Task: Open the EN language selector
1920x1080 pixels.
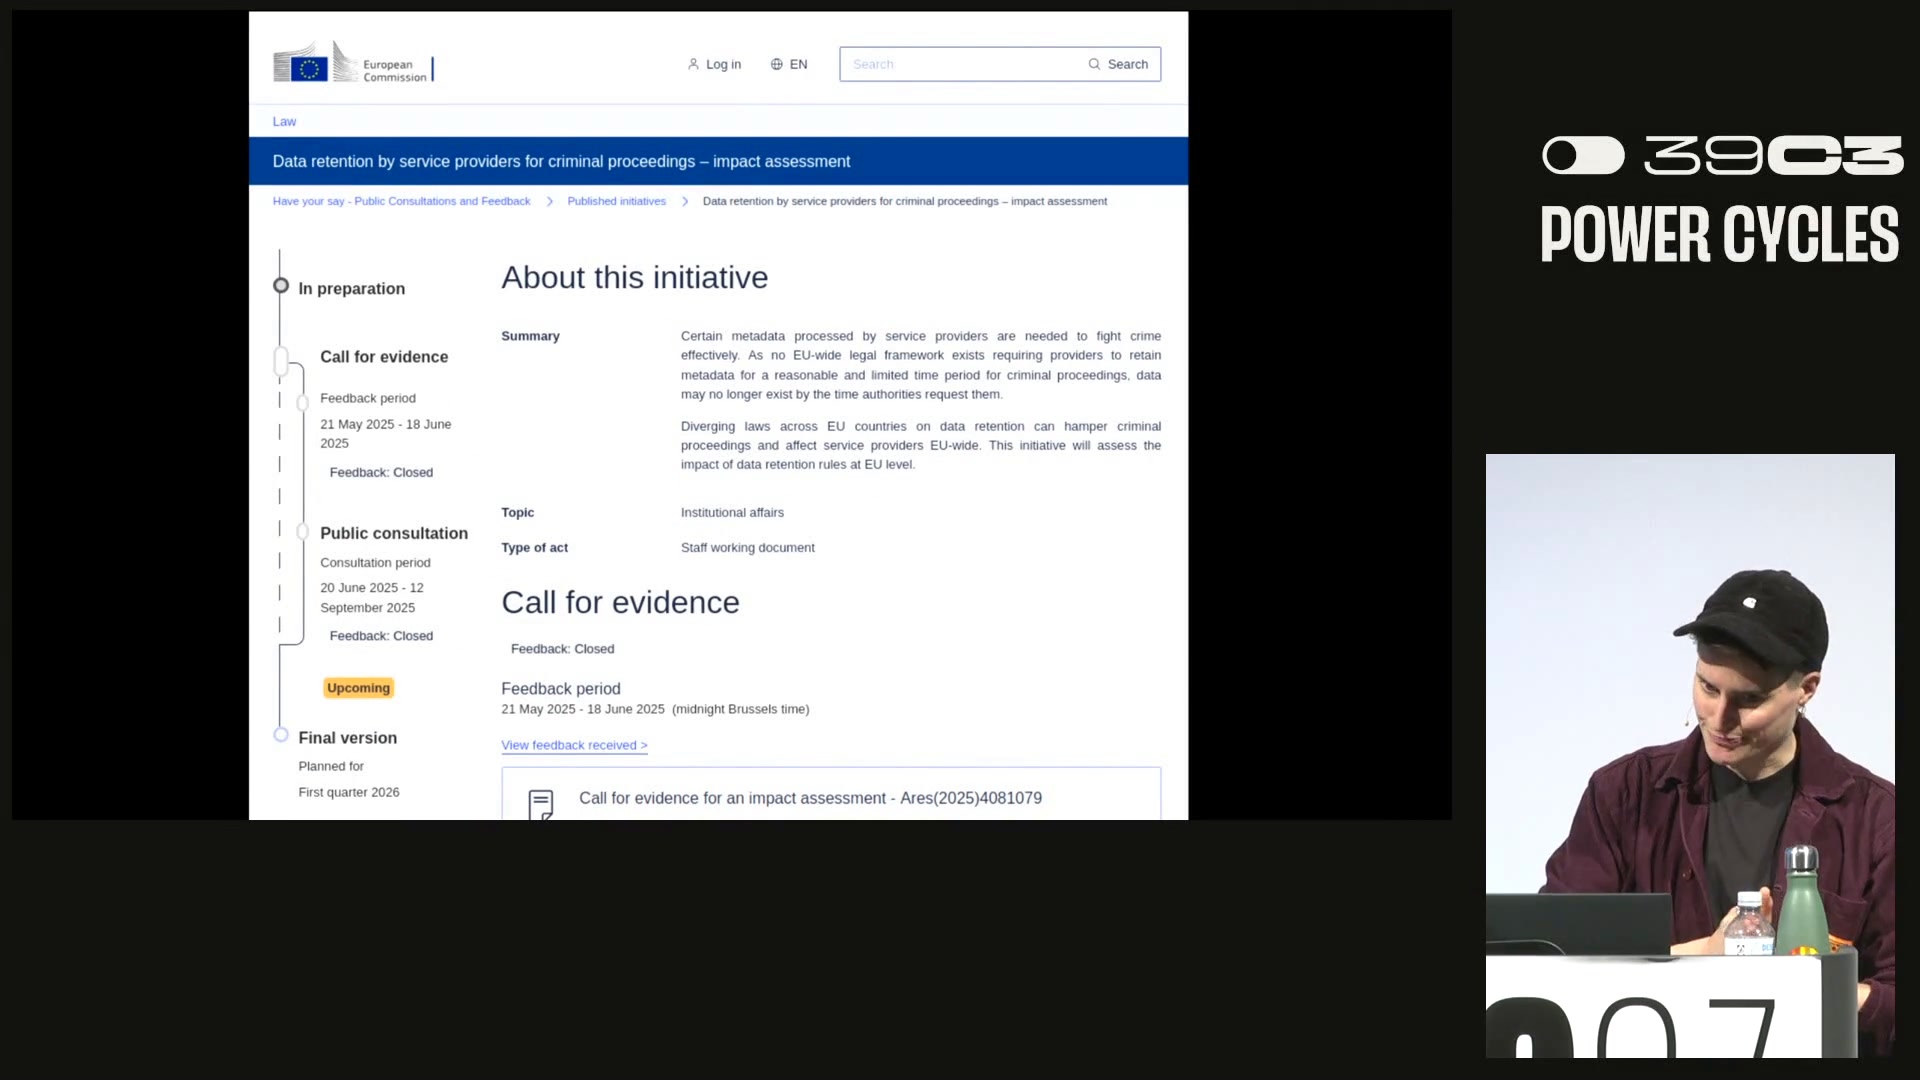Action: 798,64
